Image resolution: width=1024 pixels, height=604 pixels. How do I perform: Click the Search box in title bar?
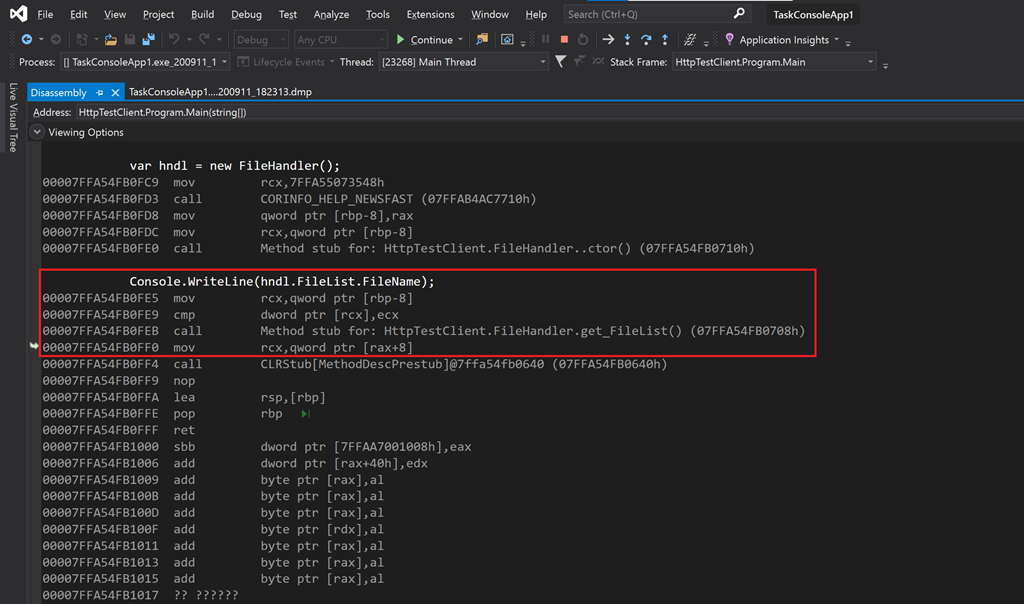[x=656, y=14]
